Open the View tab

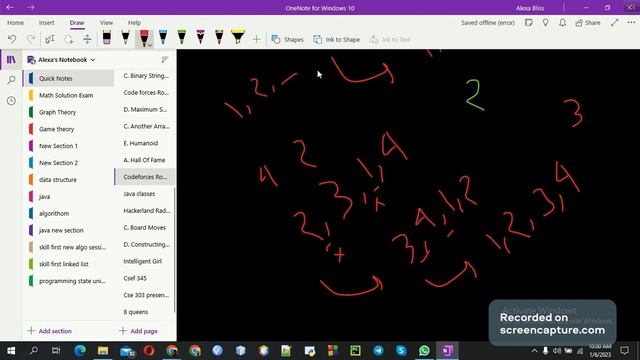point(107,23)
